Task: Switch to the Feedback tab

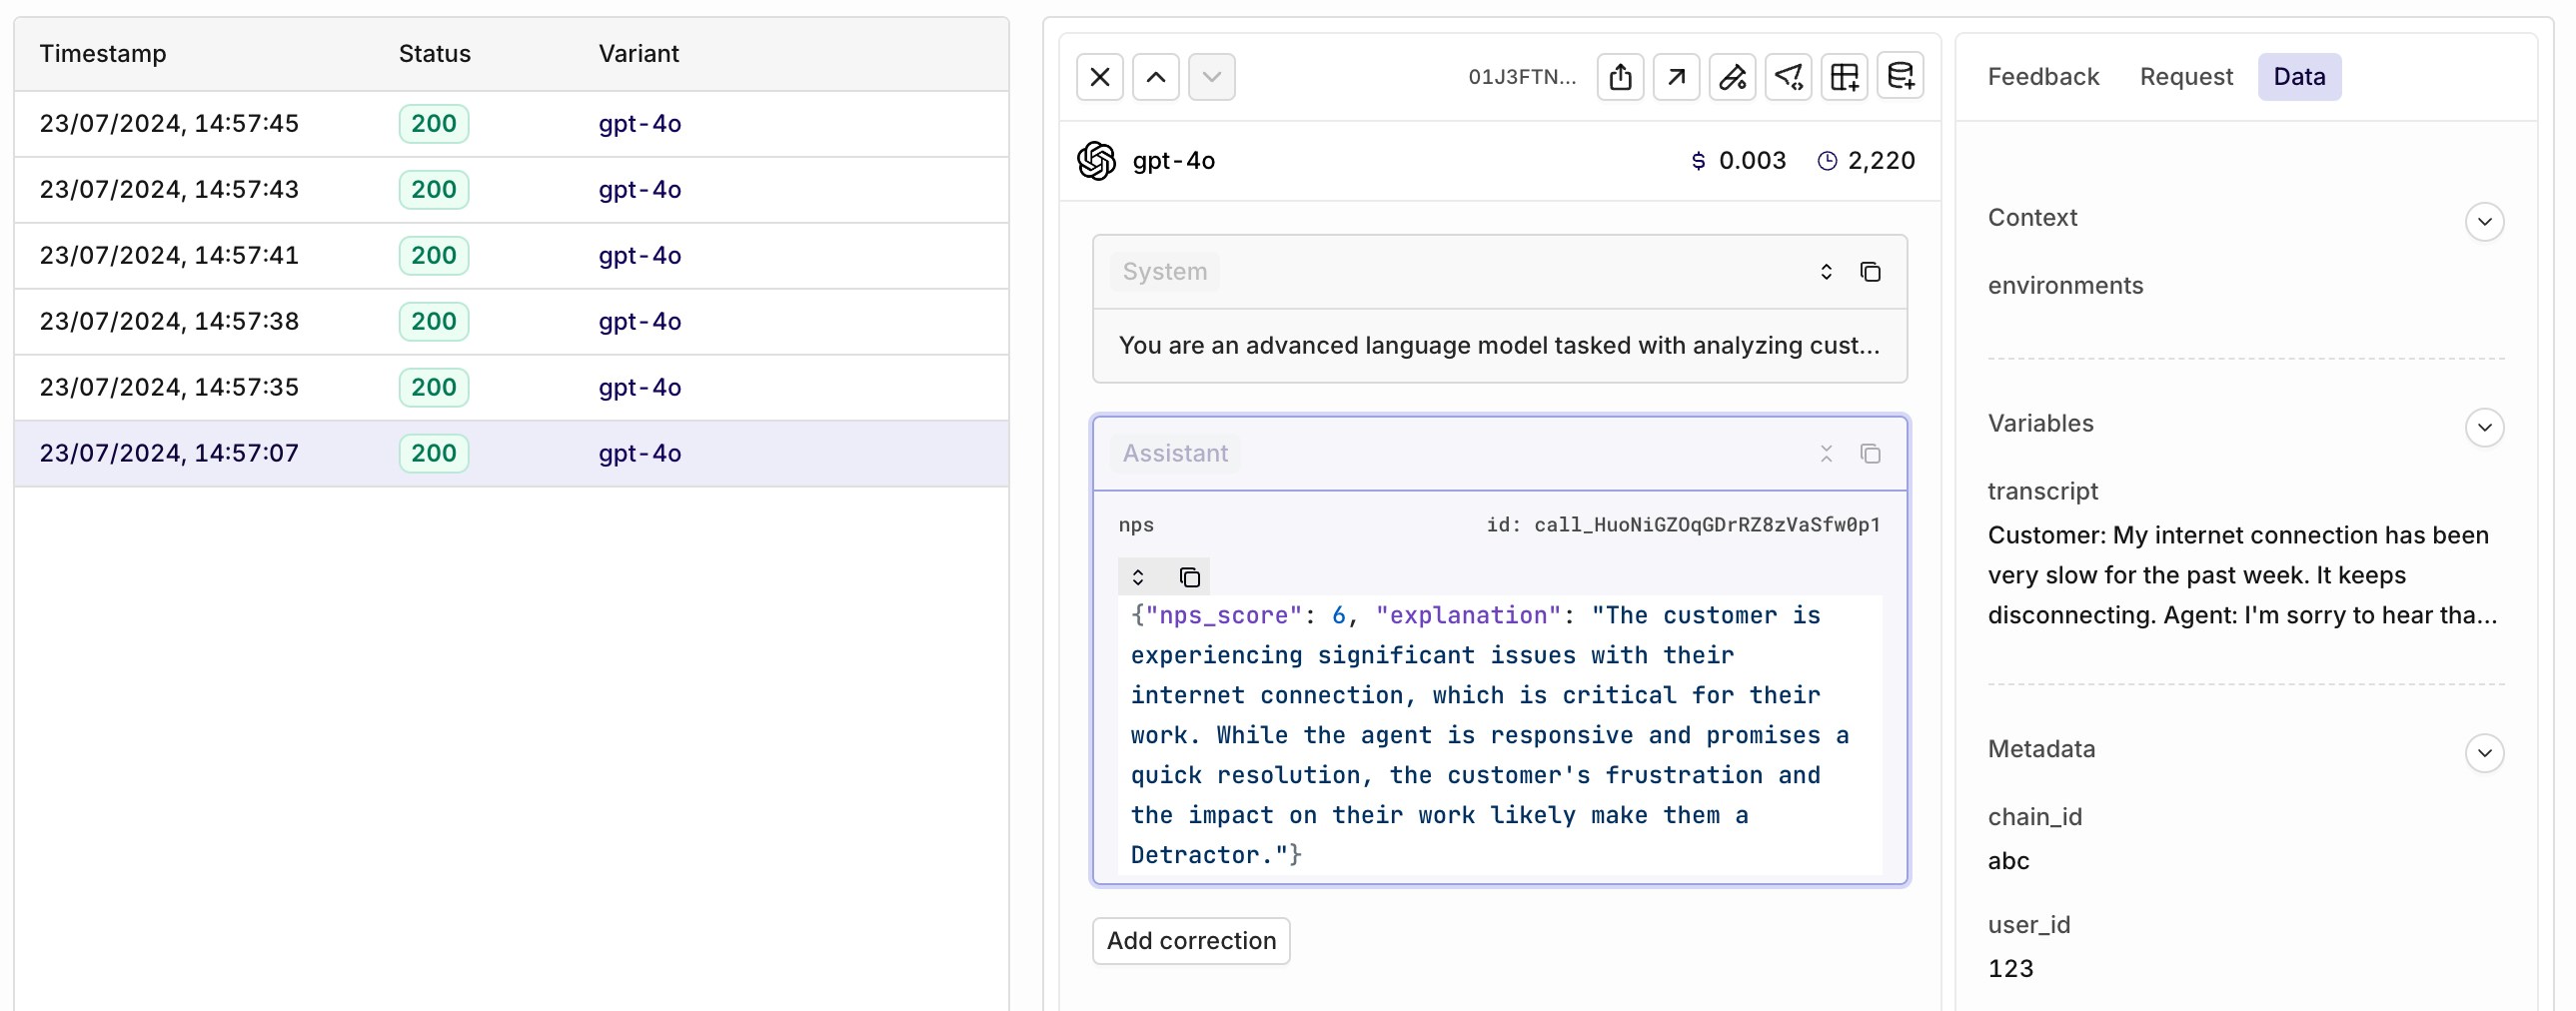Action: 2043,77
